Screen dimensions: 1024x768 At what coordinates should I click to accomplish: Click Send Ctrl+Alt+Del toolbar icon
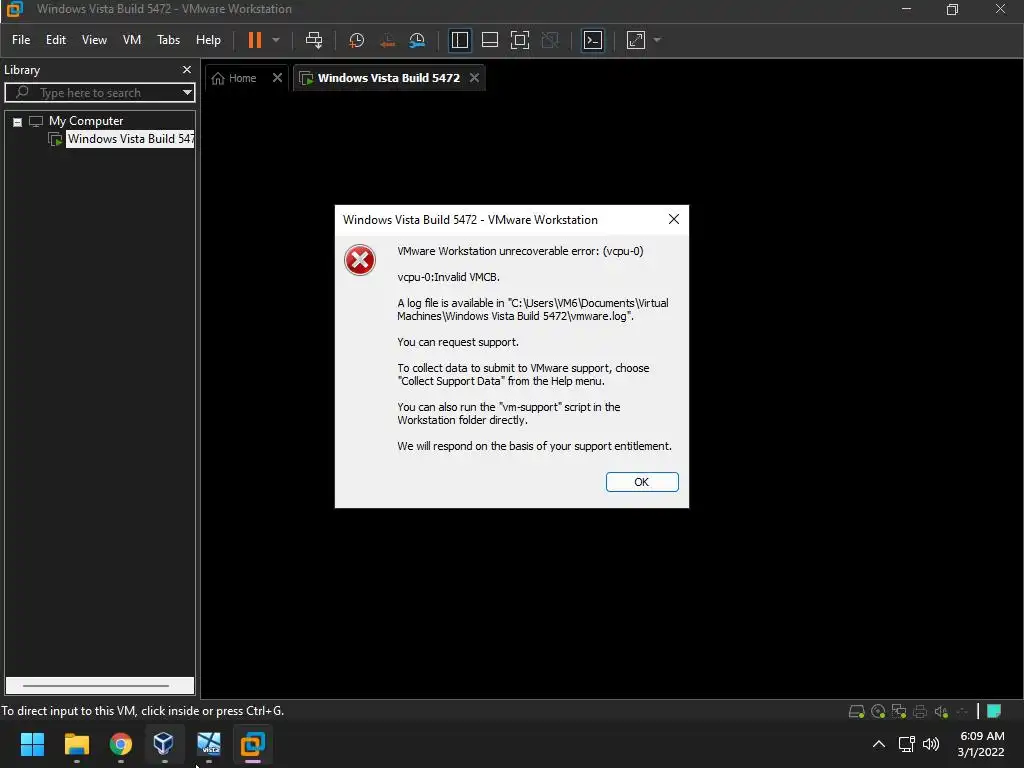tap(314, 40)
